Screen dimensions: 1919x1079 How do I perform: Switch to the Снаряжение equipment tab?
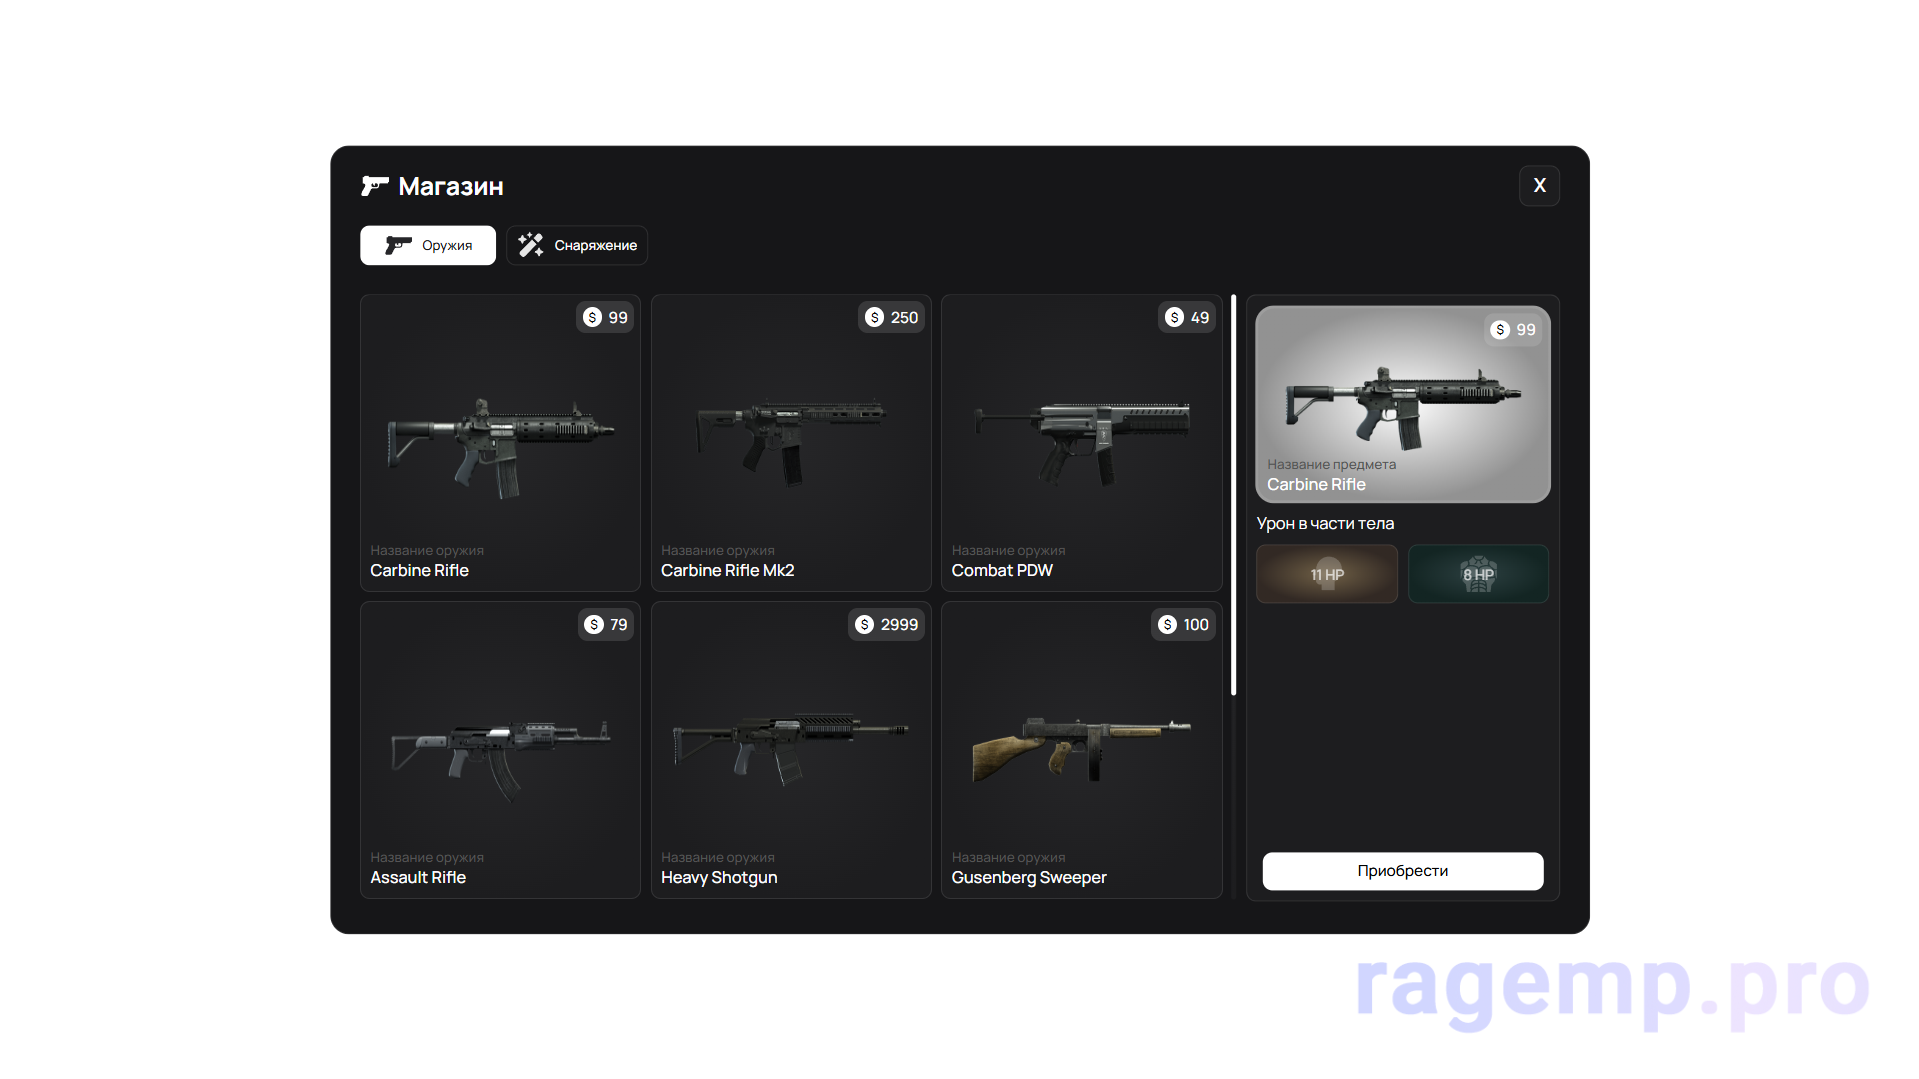(577, 245)
